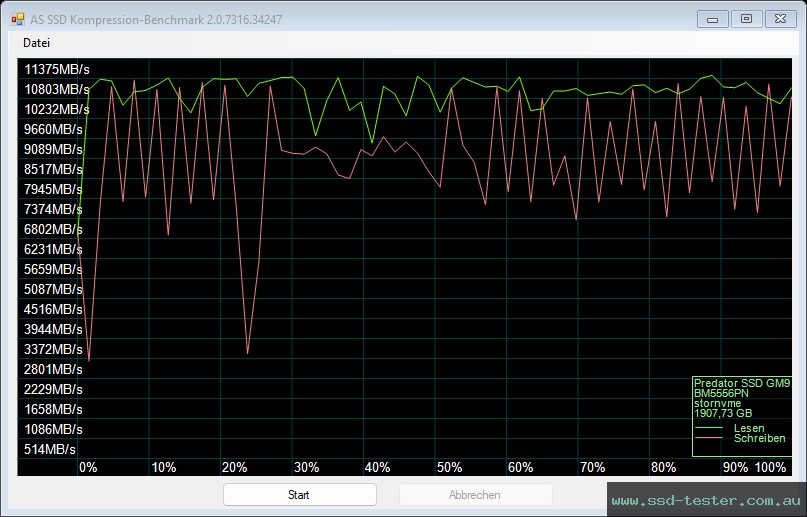Click the 1907,73 GB capacity text

(723, 413)
